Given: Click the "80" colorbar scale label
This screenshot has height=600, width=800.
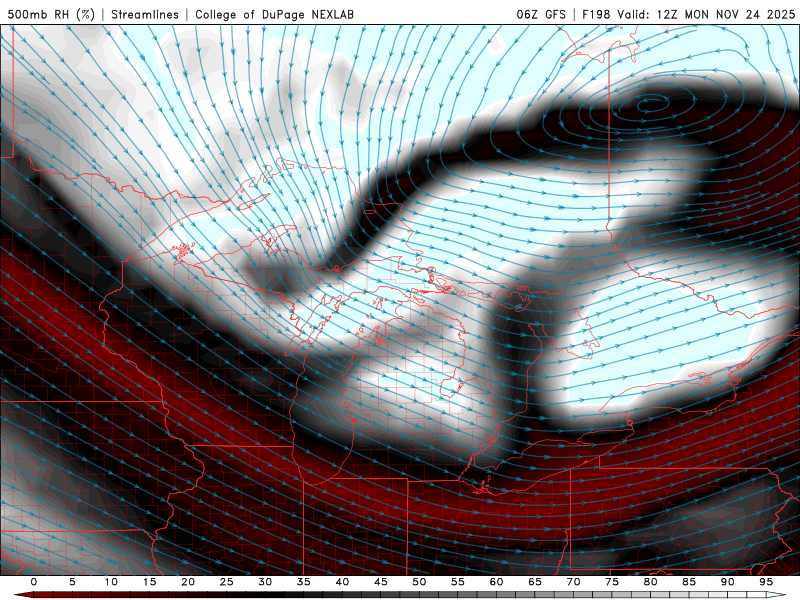Looking at the screenshot, I should coord(651,582).
